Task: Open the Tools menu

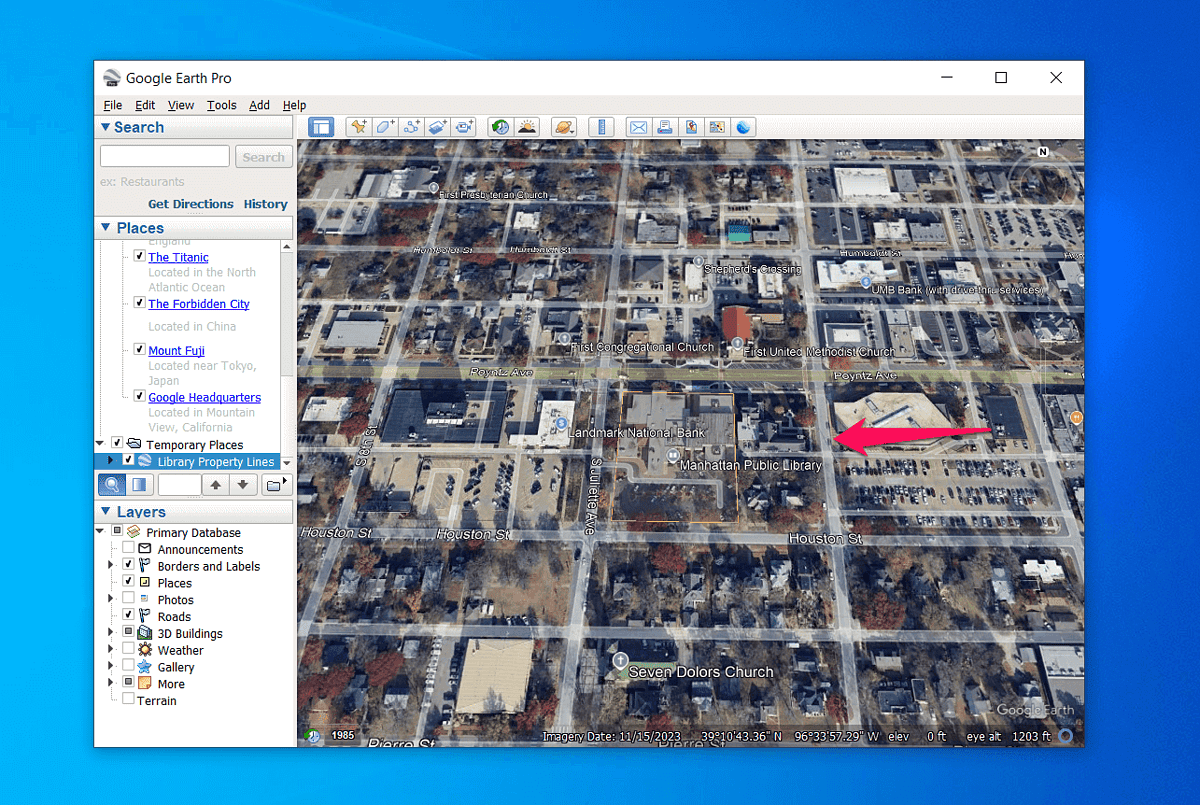Action: 221,105
